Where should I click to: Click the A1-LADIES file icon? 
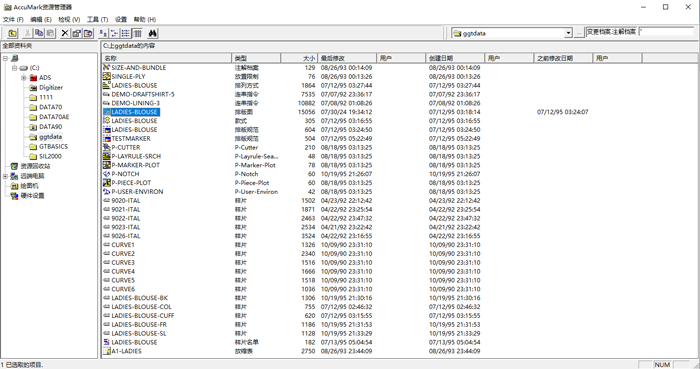click(x=107, y=351)
